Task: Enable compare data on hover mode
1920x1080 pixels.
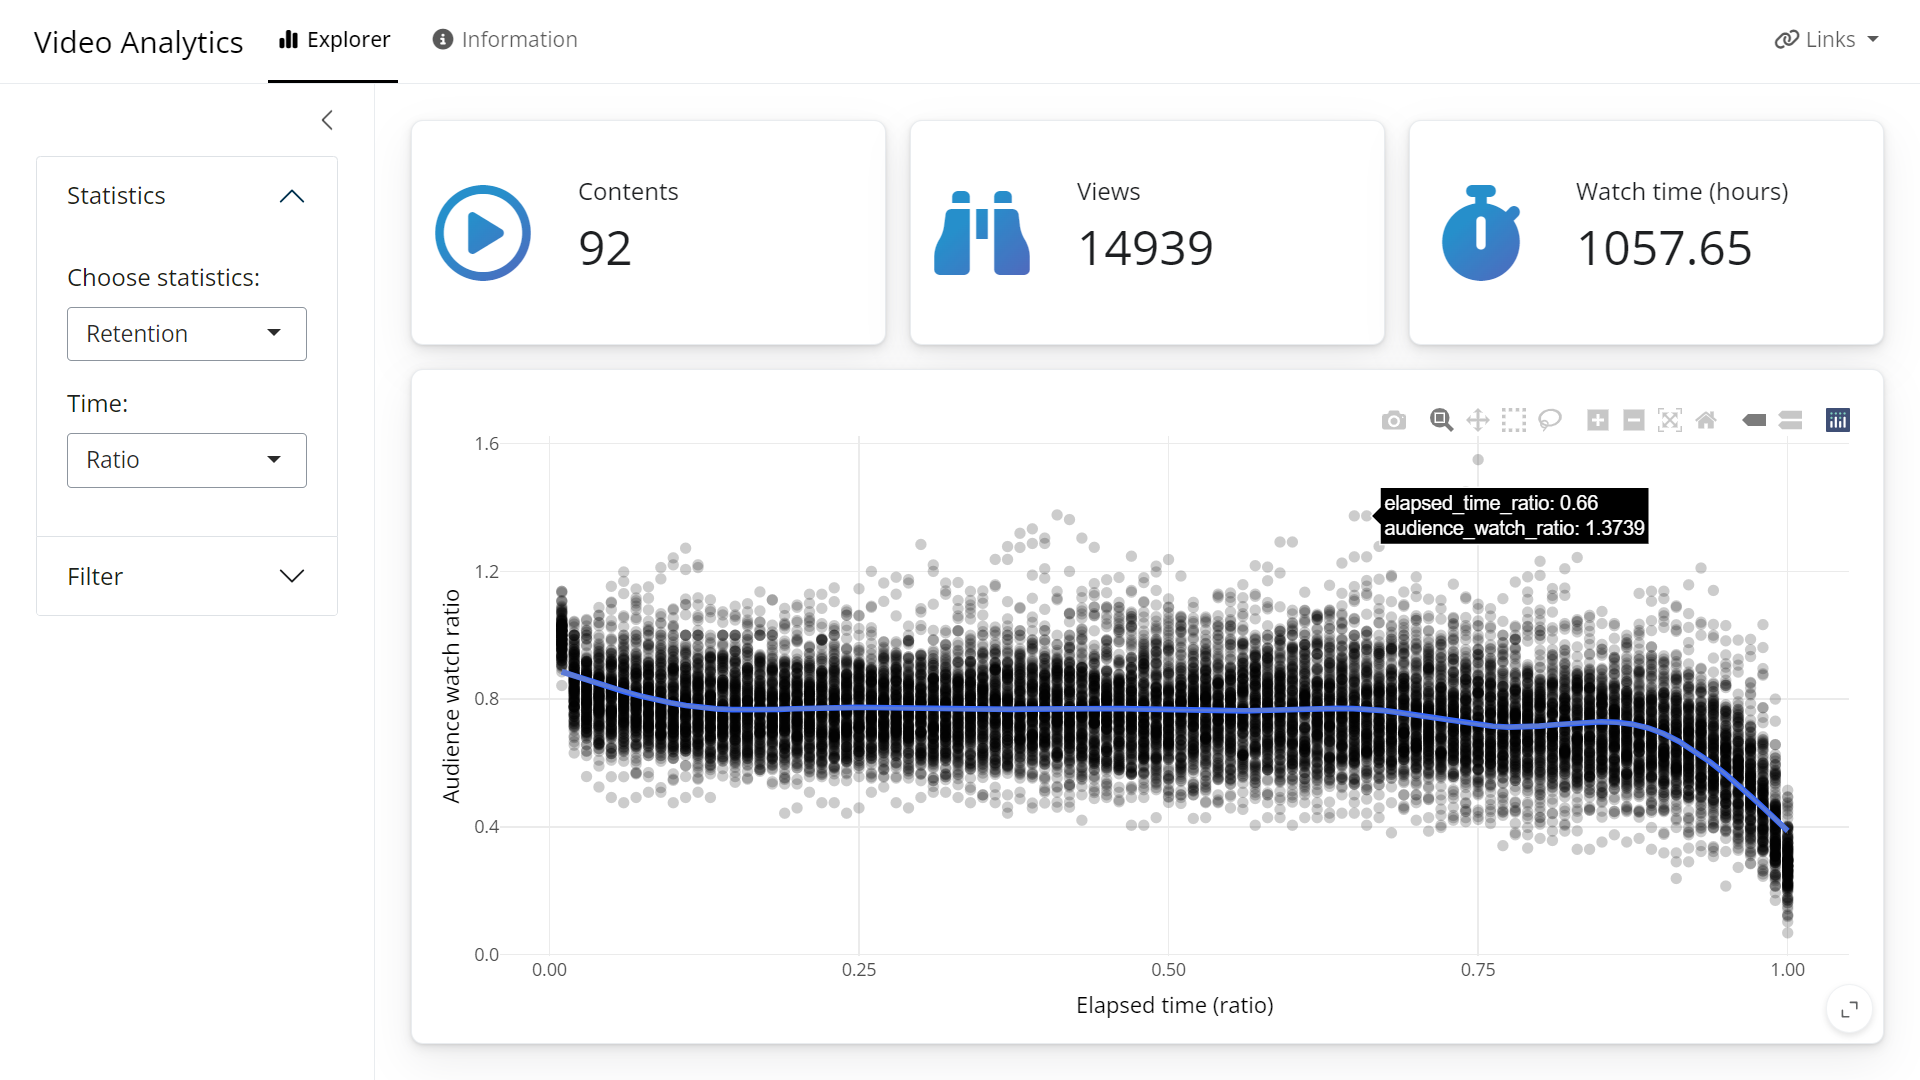Action: tap(1790, 420)
